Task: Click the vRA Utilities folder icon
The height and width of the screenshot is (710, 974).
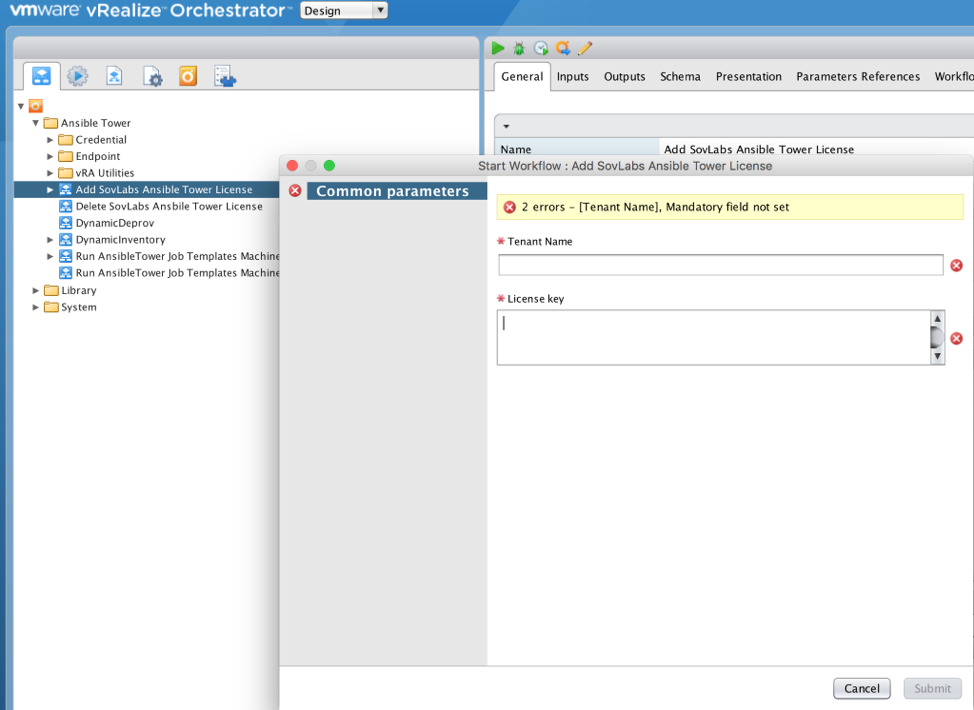Action: click(65, 173)
